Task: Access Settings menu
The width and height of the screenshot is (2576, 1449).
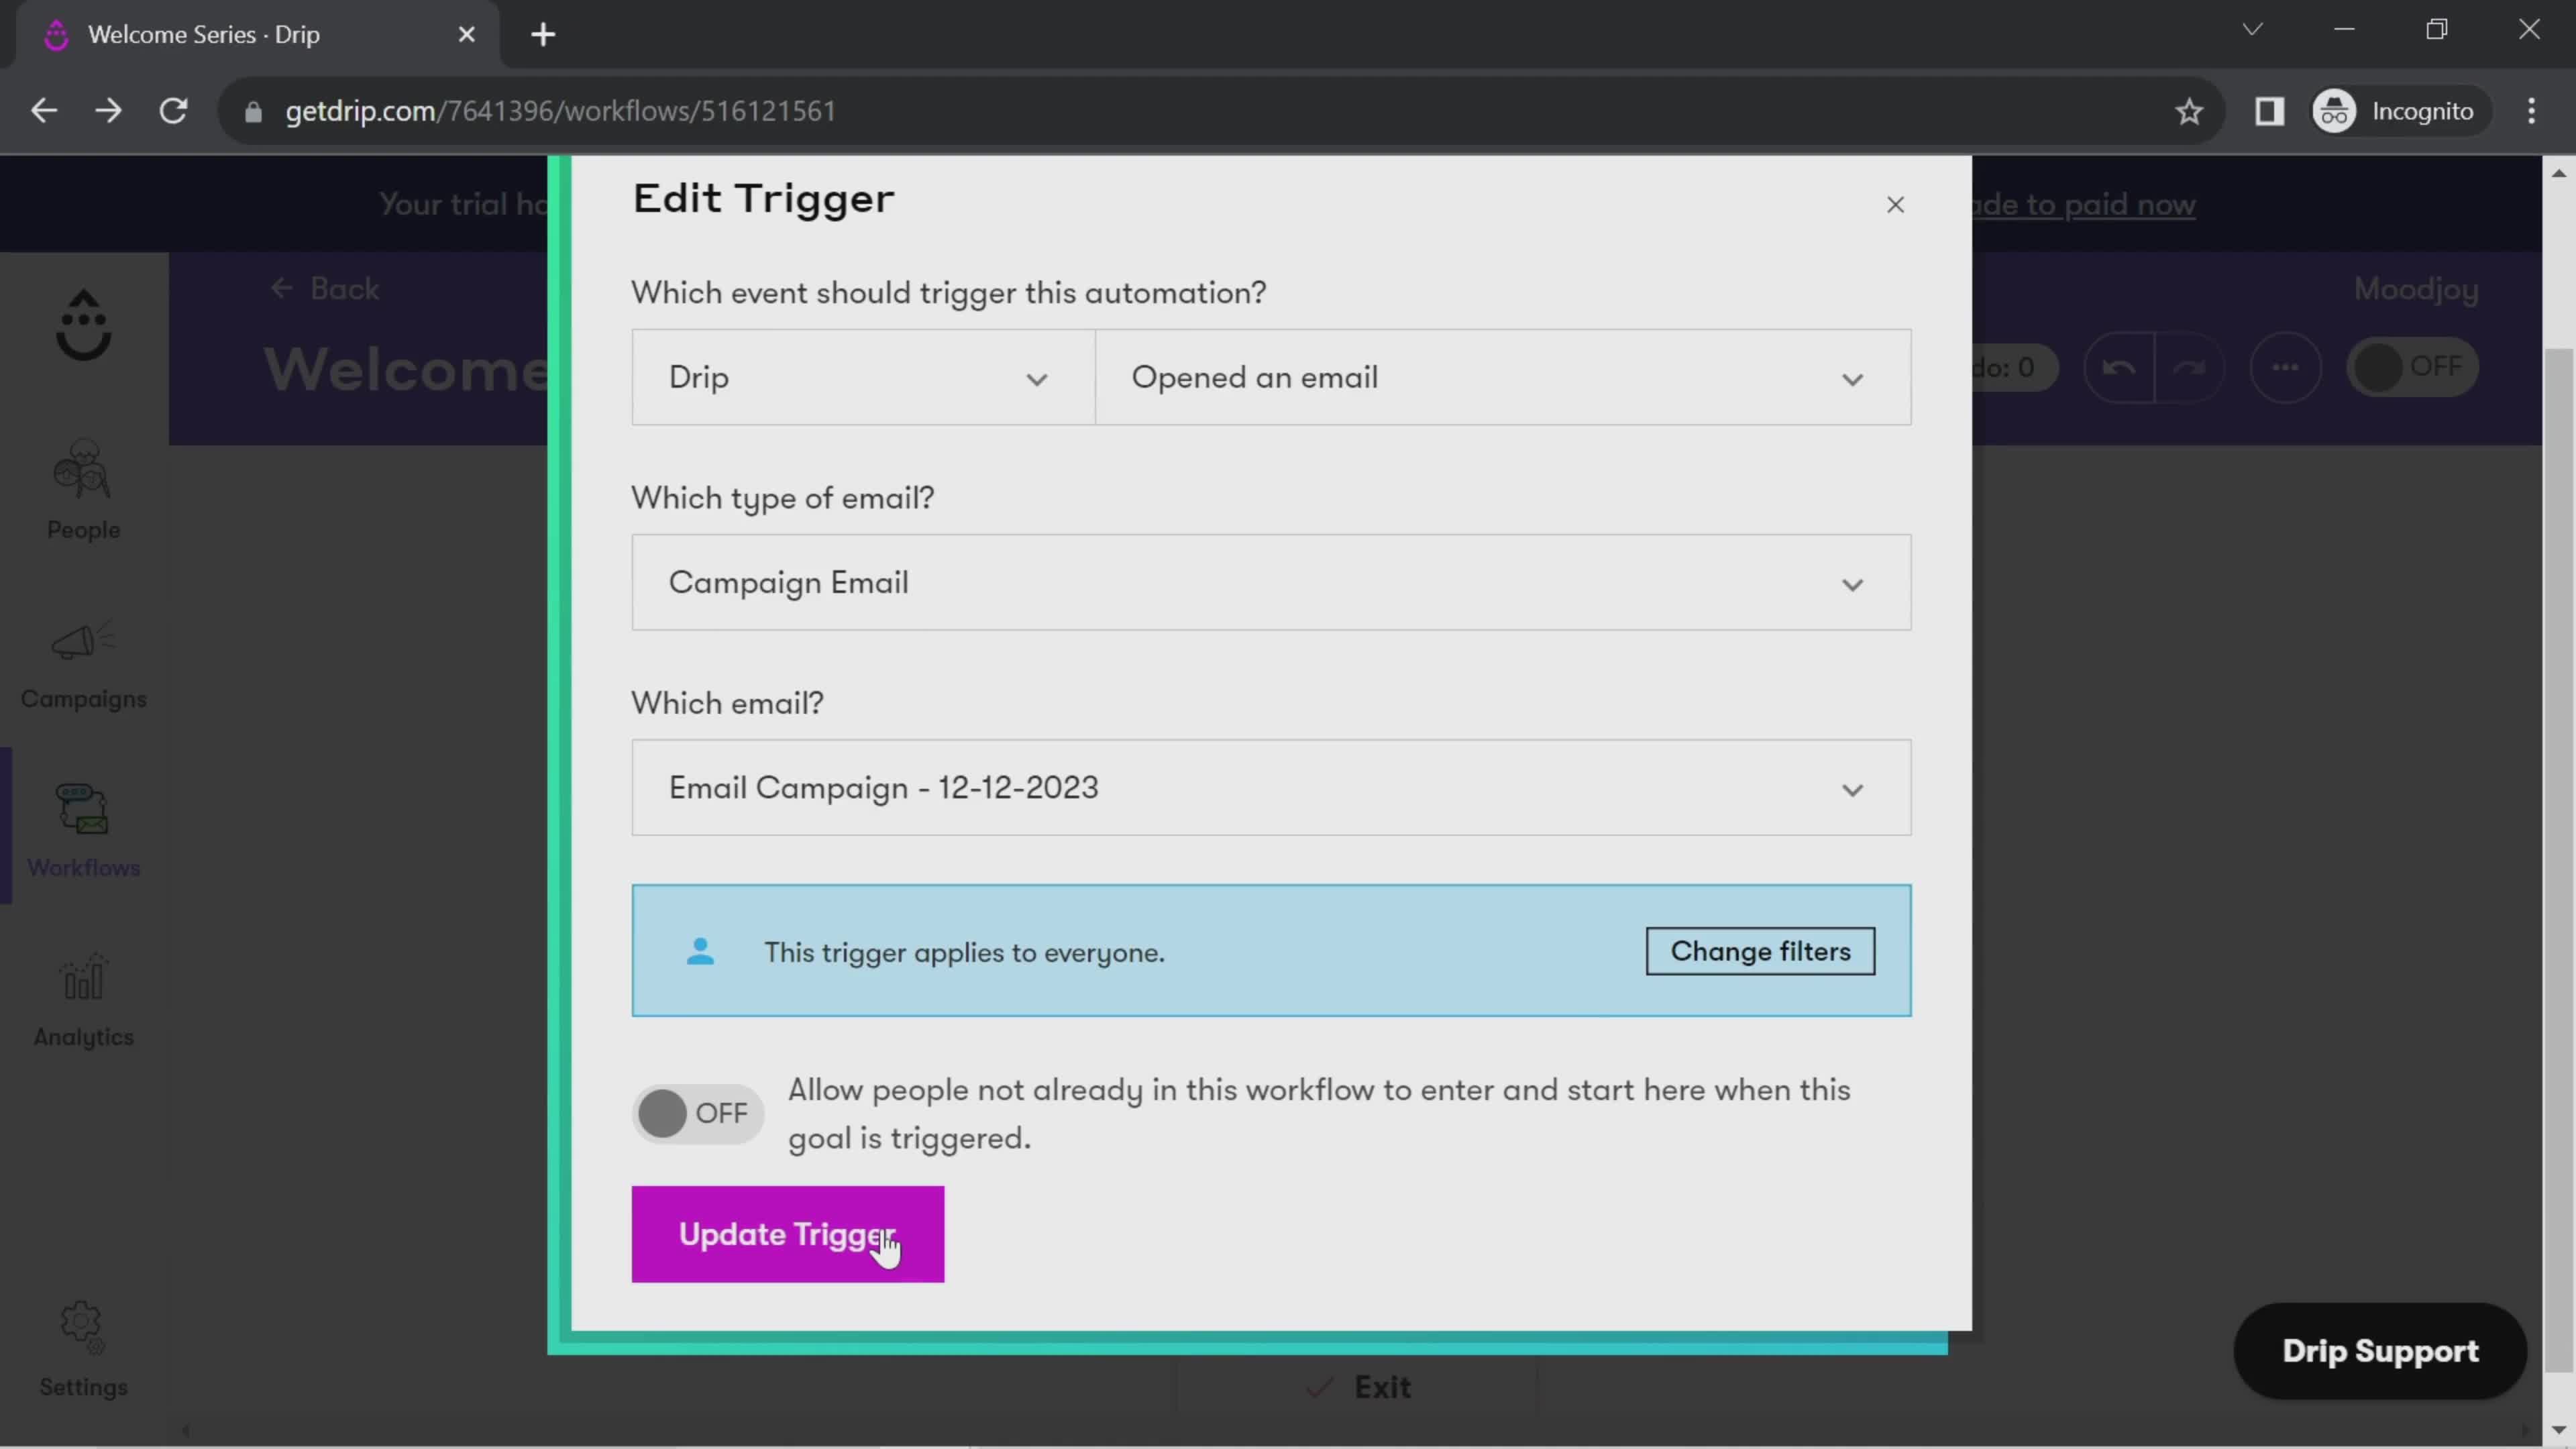Action: (83, 1348)
